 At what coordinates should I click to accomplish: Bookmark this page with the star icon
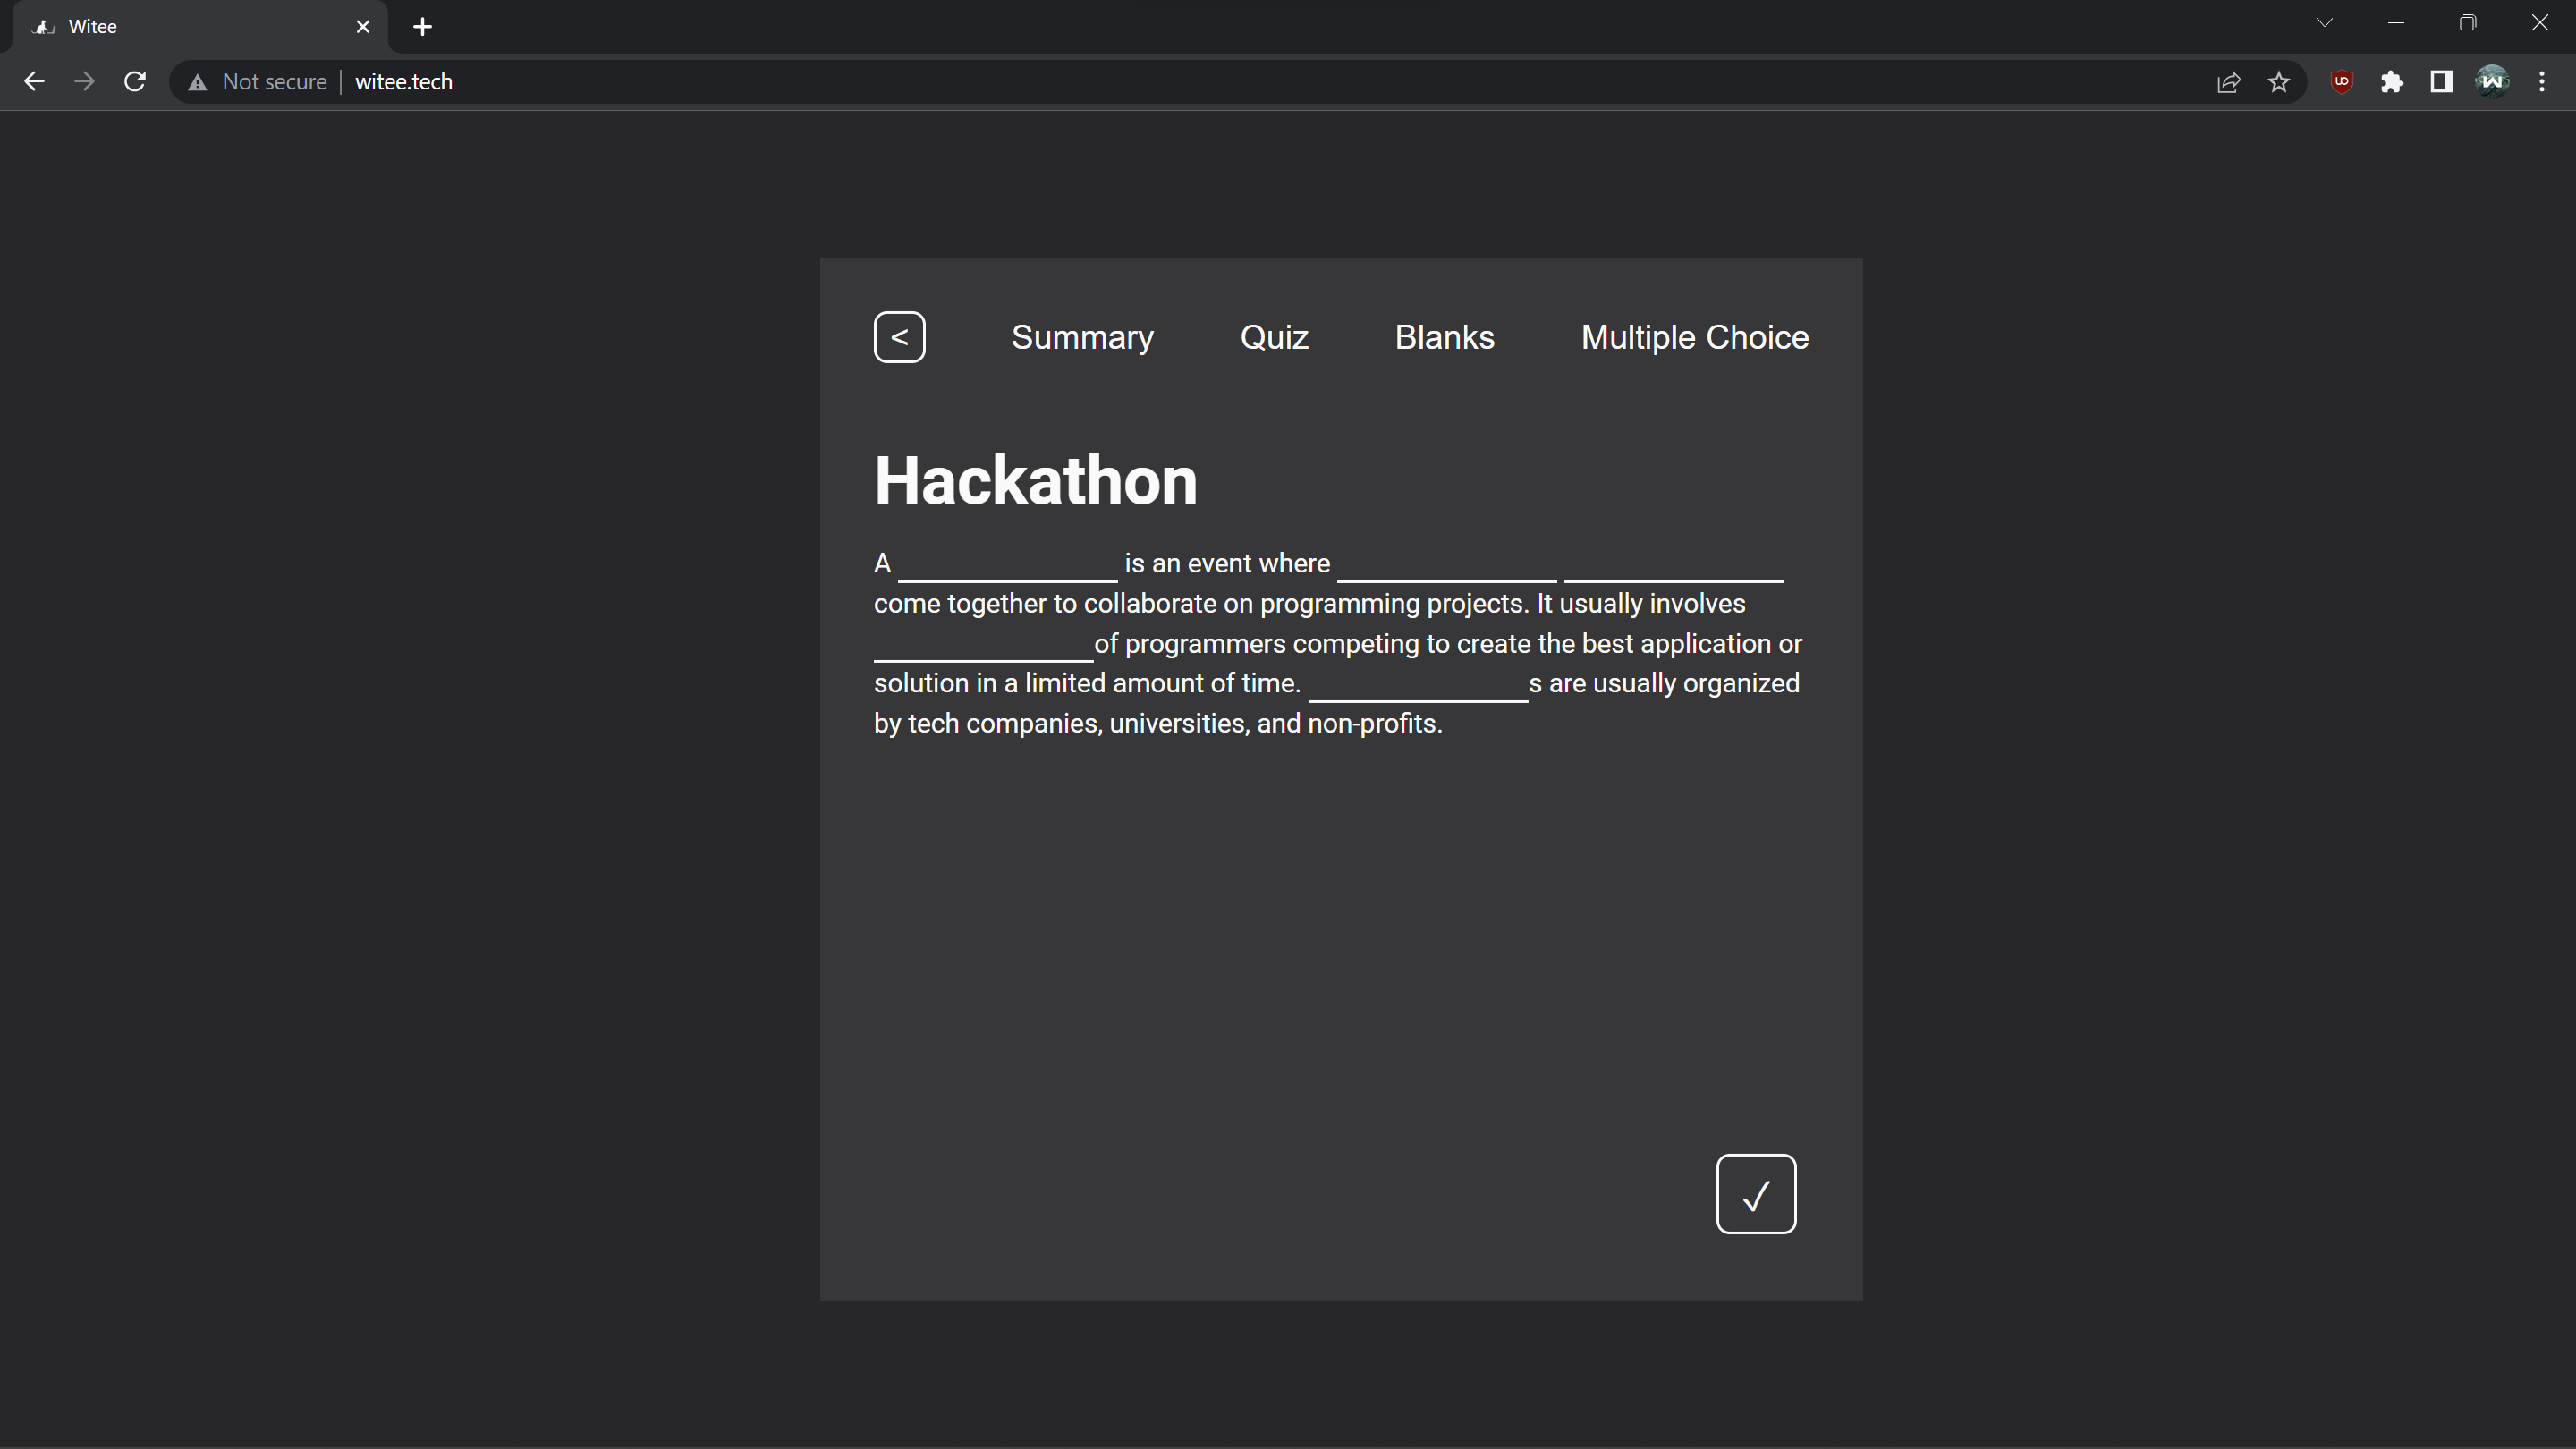coord(2278,82)
